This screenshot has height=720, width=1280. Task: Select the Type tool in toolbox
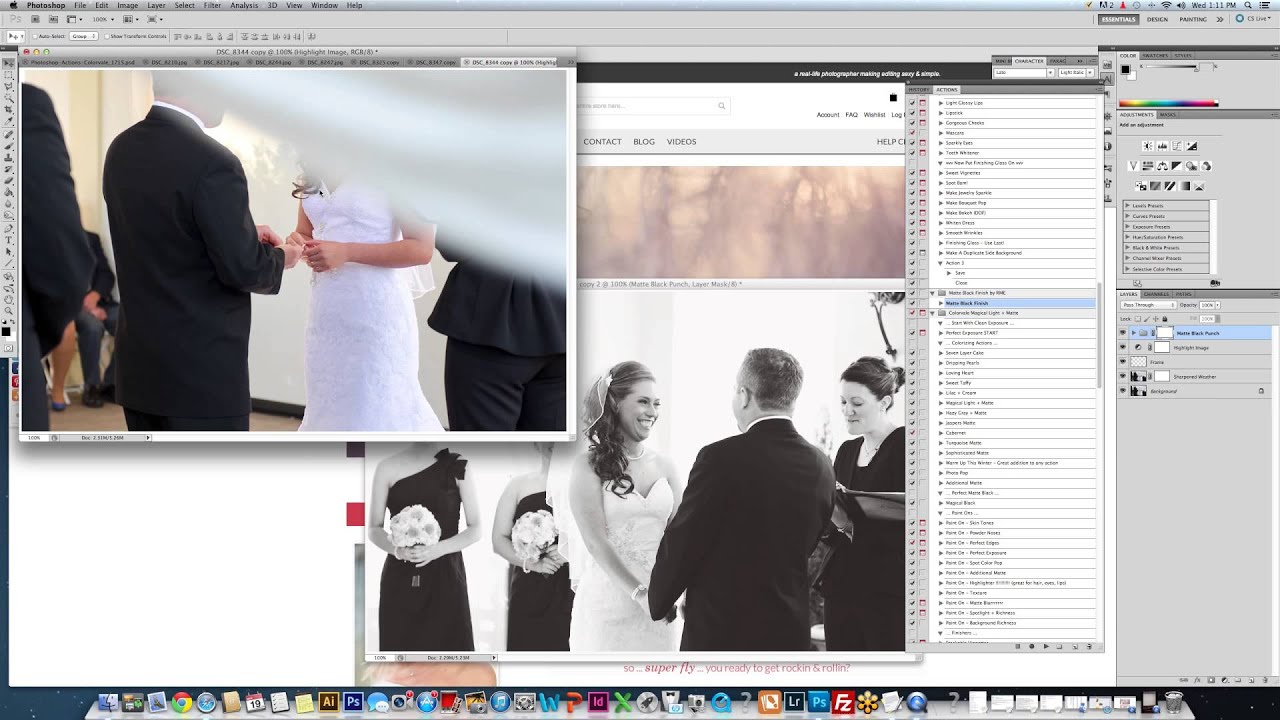pos(8,240)
